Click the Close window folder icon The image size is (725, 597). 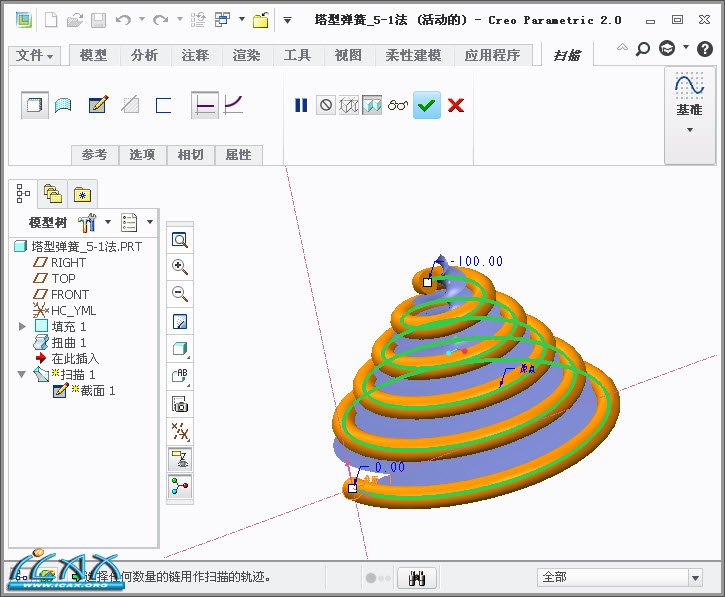click(x=260, y=20)
